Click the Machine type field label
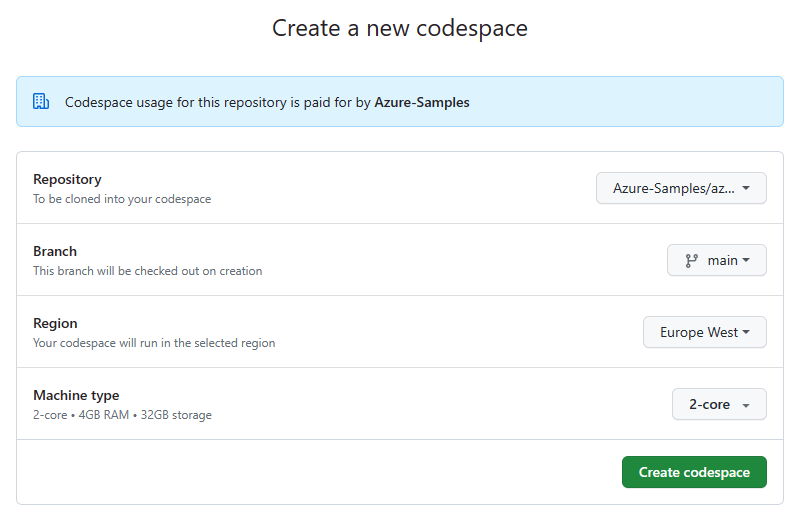The image size is (793, 514). [76, 395]
